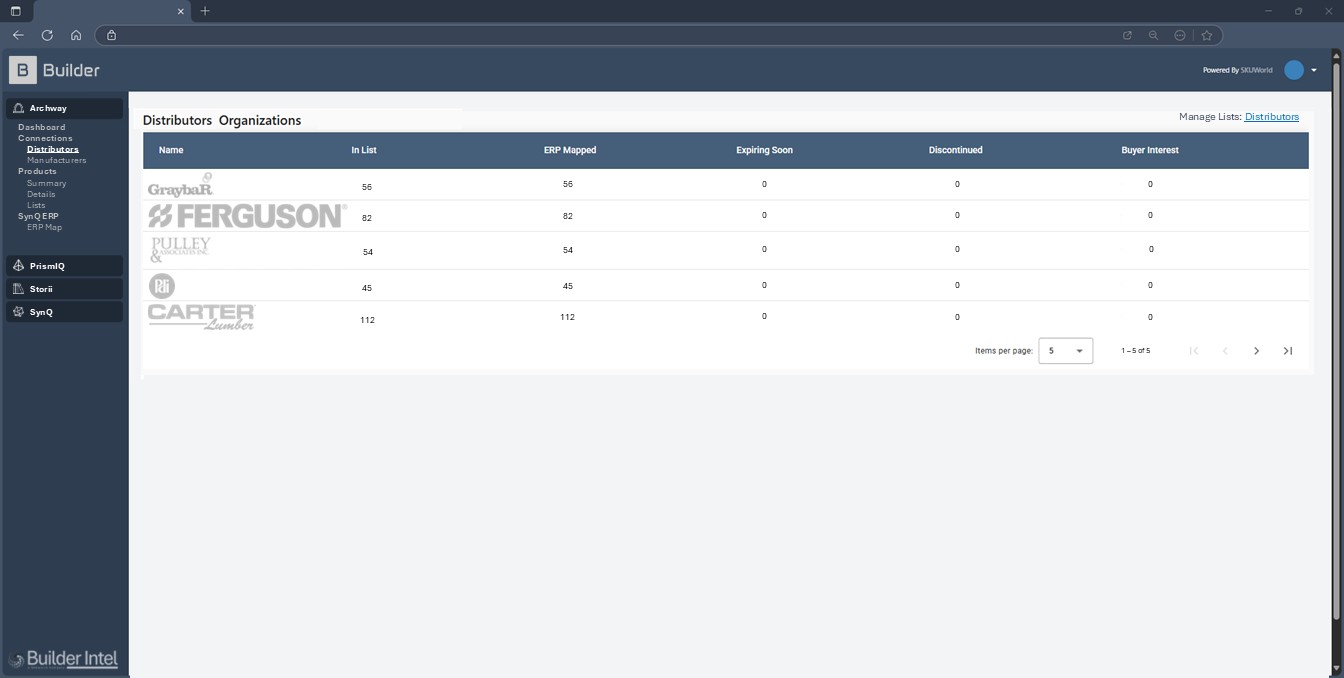
Task: Click the blue user avatar circle
Action: [x=1294, y=70]
